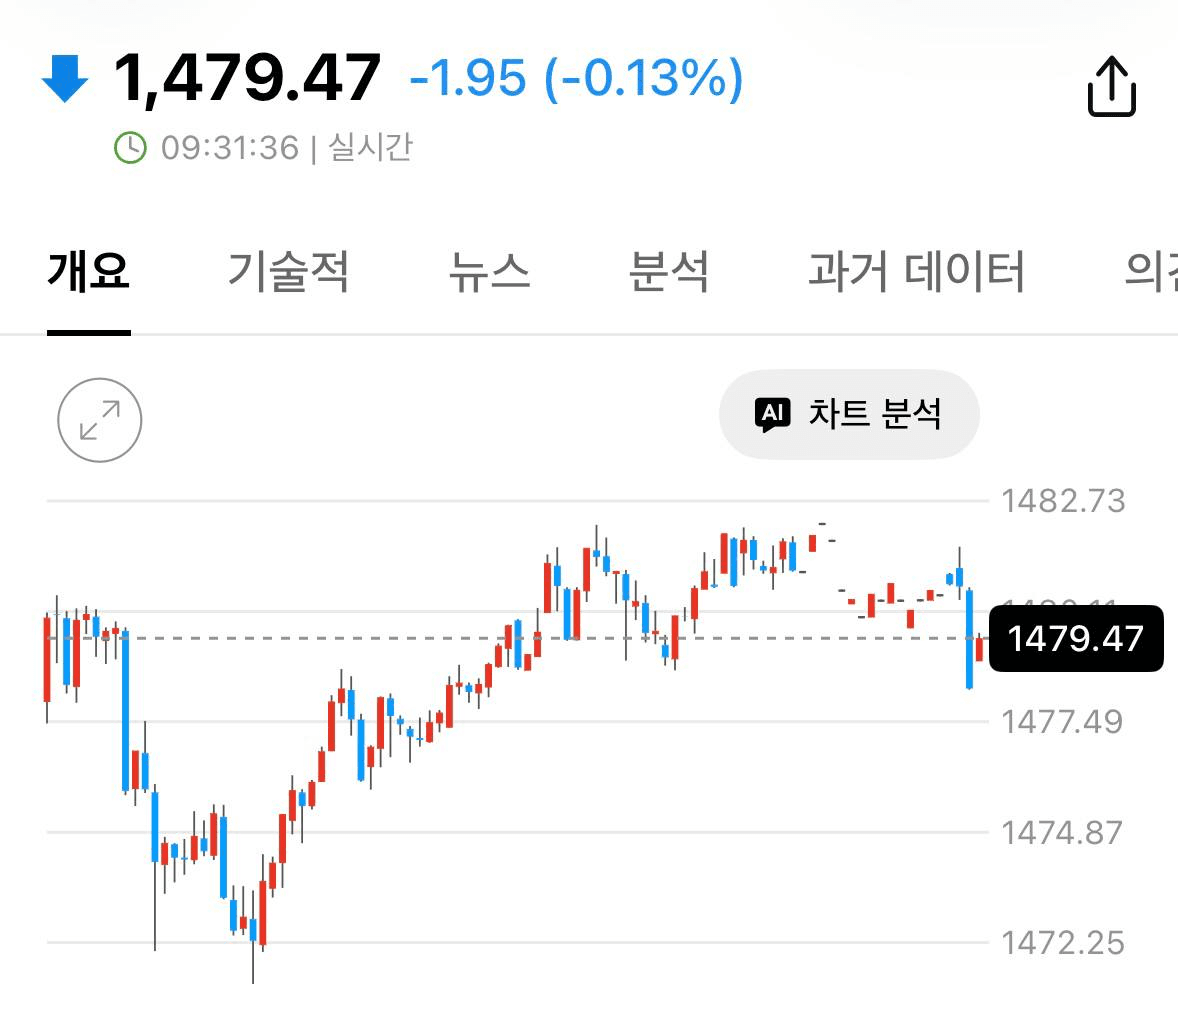Click the latest red candlestick at right edge

coord(979,648)
